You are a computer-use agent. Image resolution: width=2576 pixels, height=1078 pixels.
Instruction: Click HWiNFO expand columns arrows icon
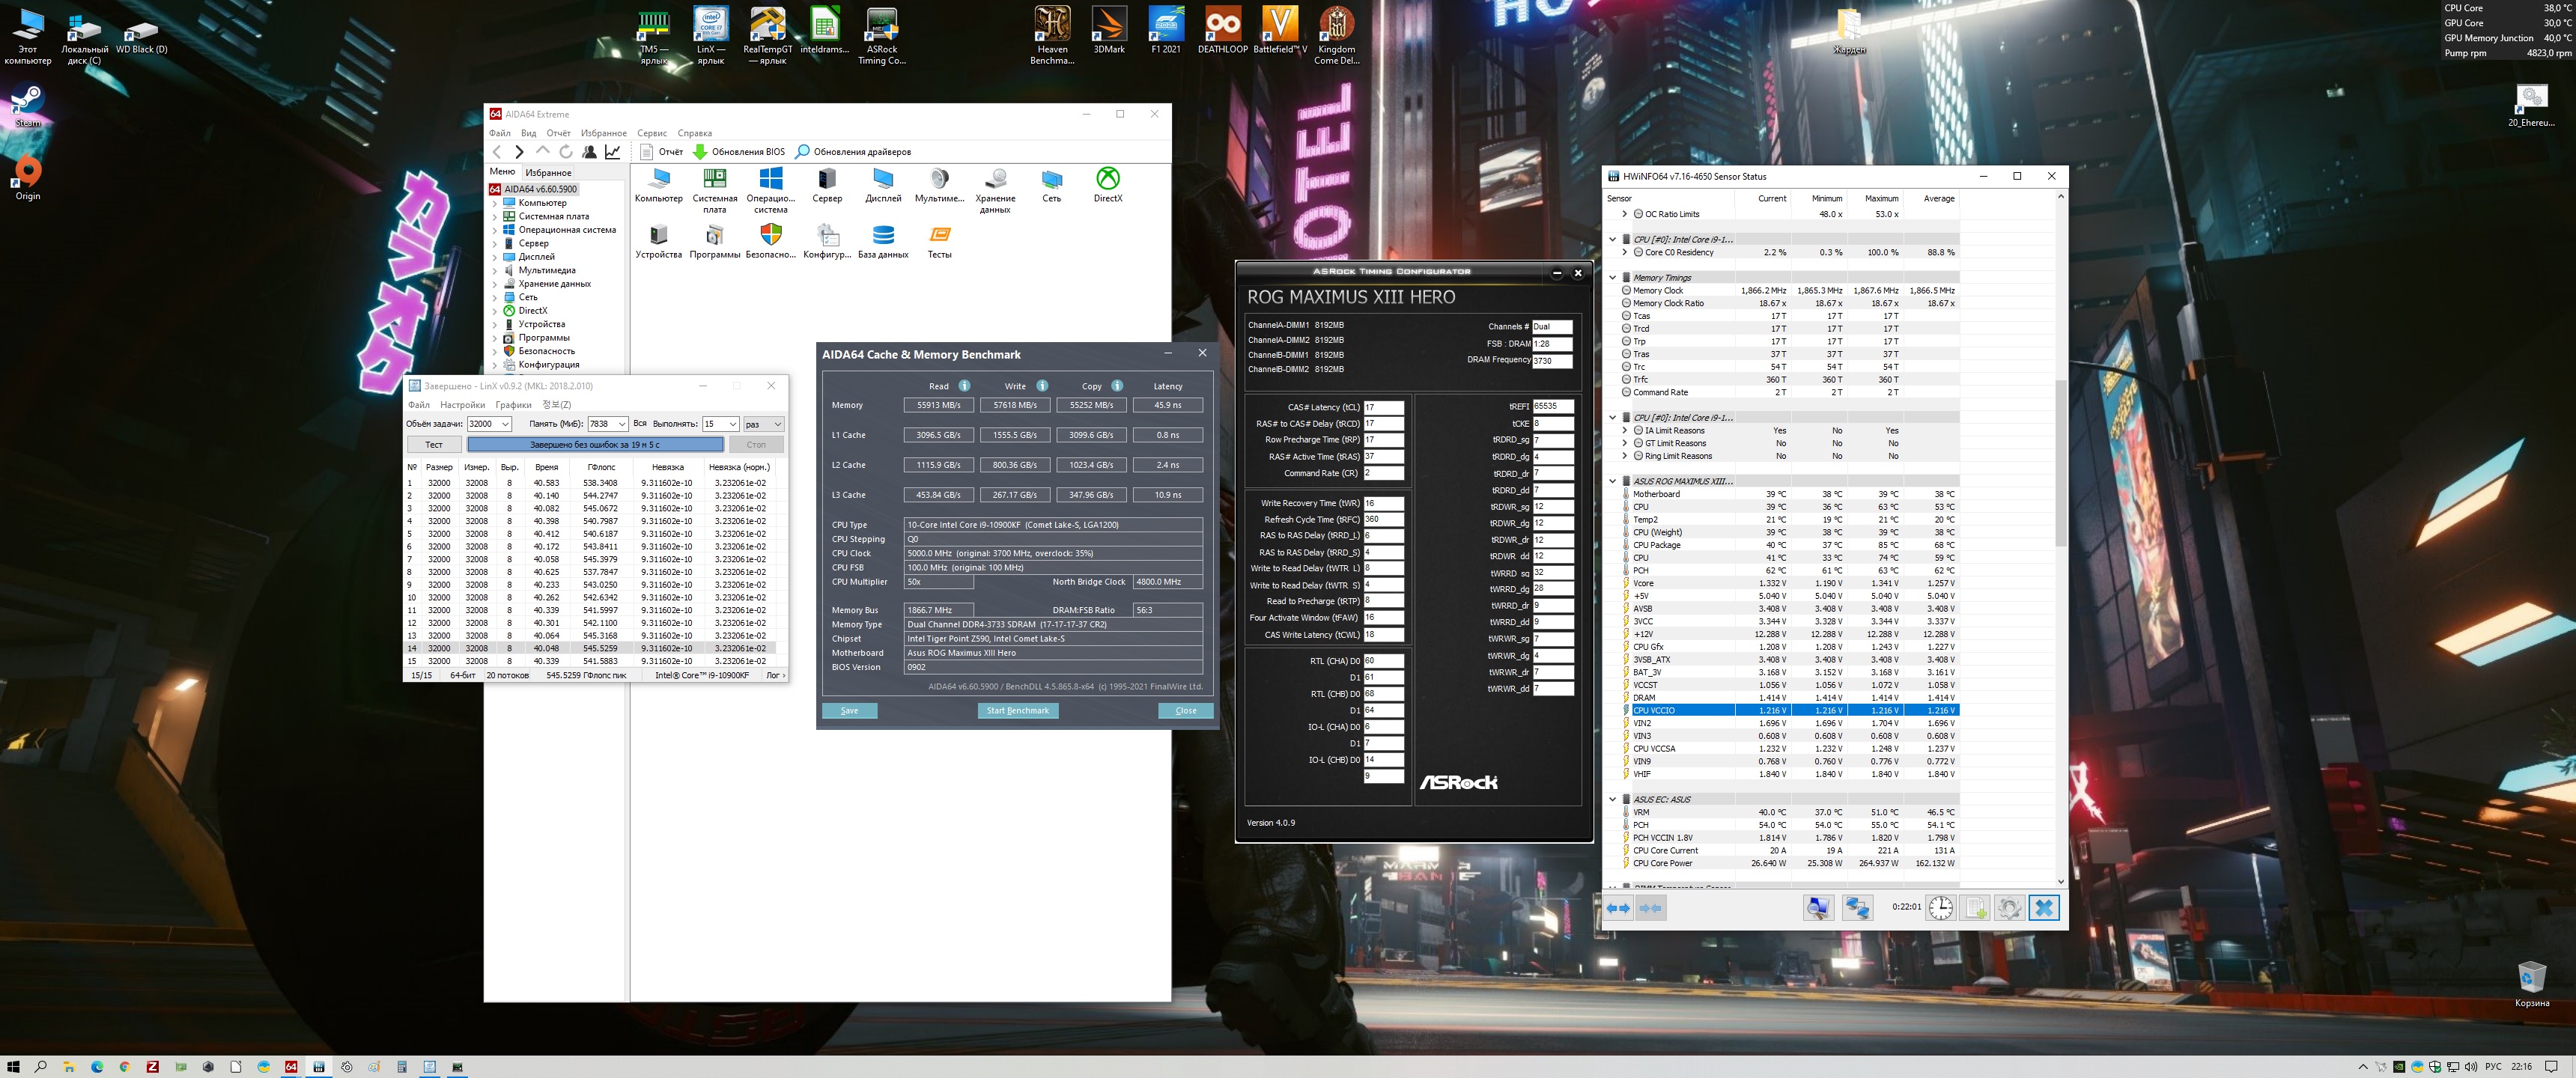pos(1617,908)
